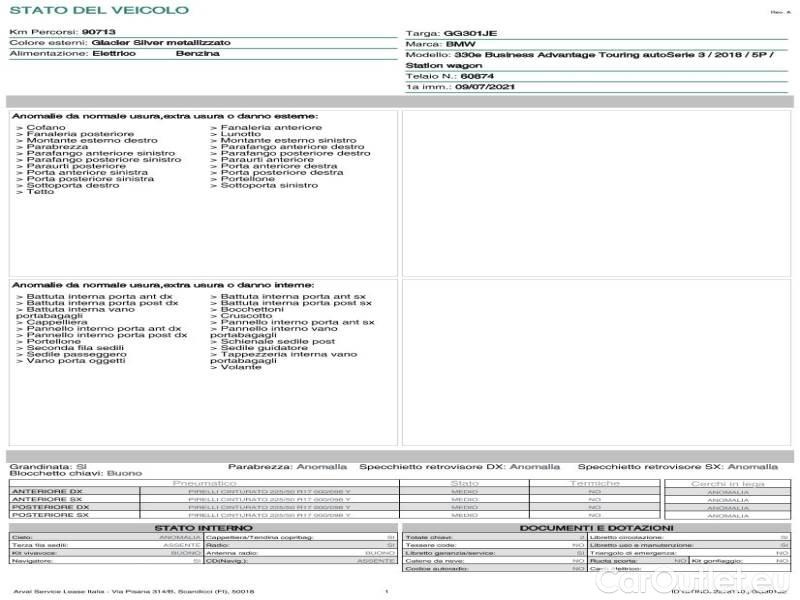The height and width of the screenshot is (600, 800).
Task: Click Specchietto retrovisore DX: Anomalia
Action: [x=459, y=467]
